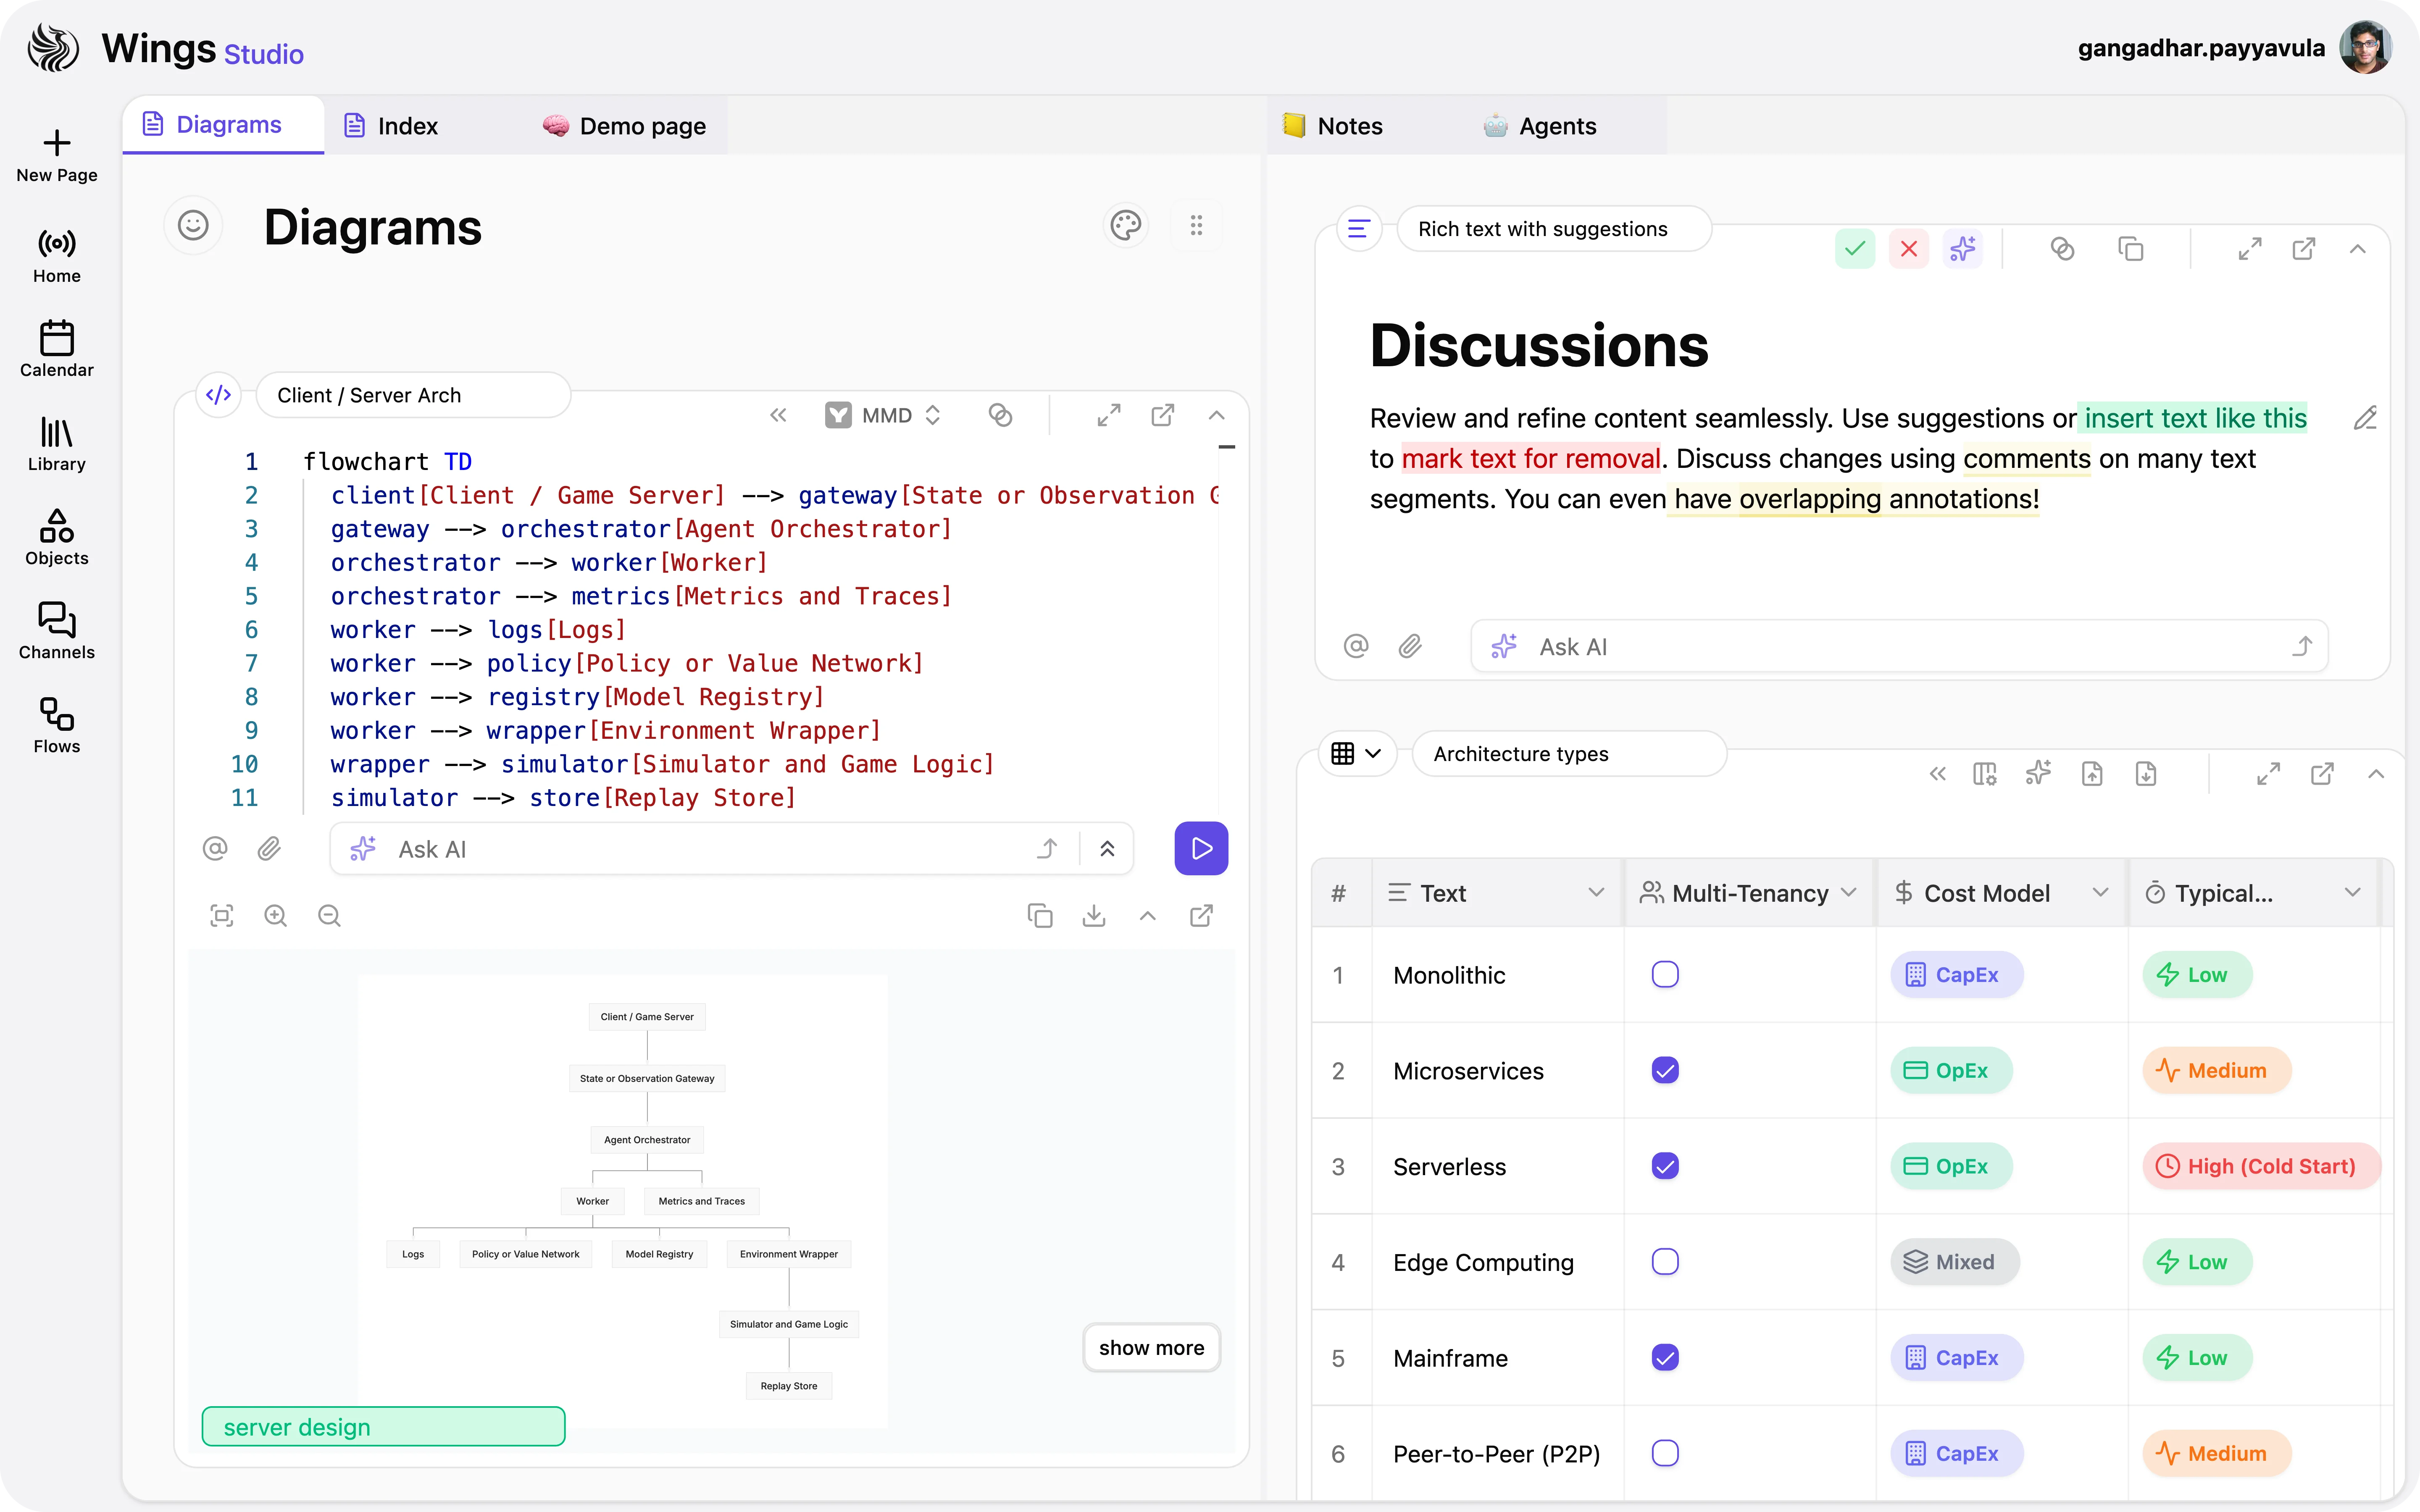Copy the Rich text with suggestions block
The width and height of the screenshot is (2420, 1512).
2131,249
